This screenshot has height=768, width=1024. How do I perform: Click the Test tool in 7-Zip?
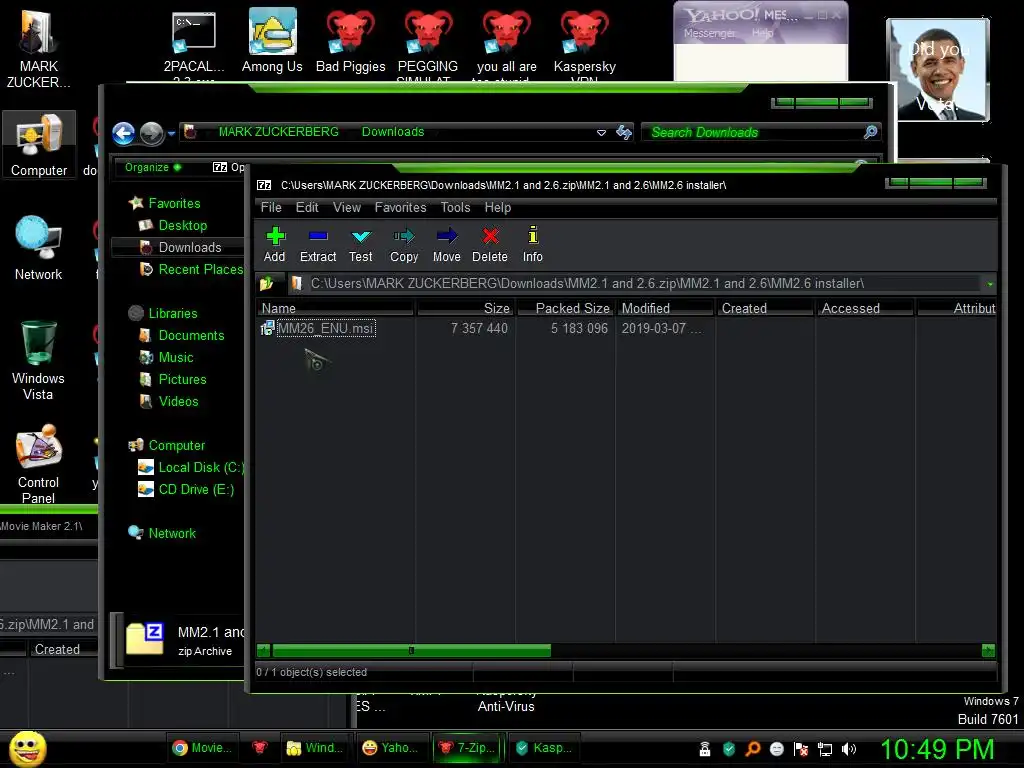coord(360,244)
